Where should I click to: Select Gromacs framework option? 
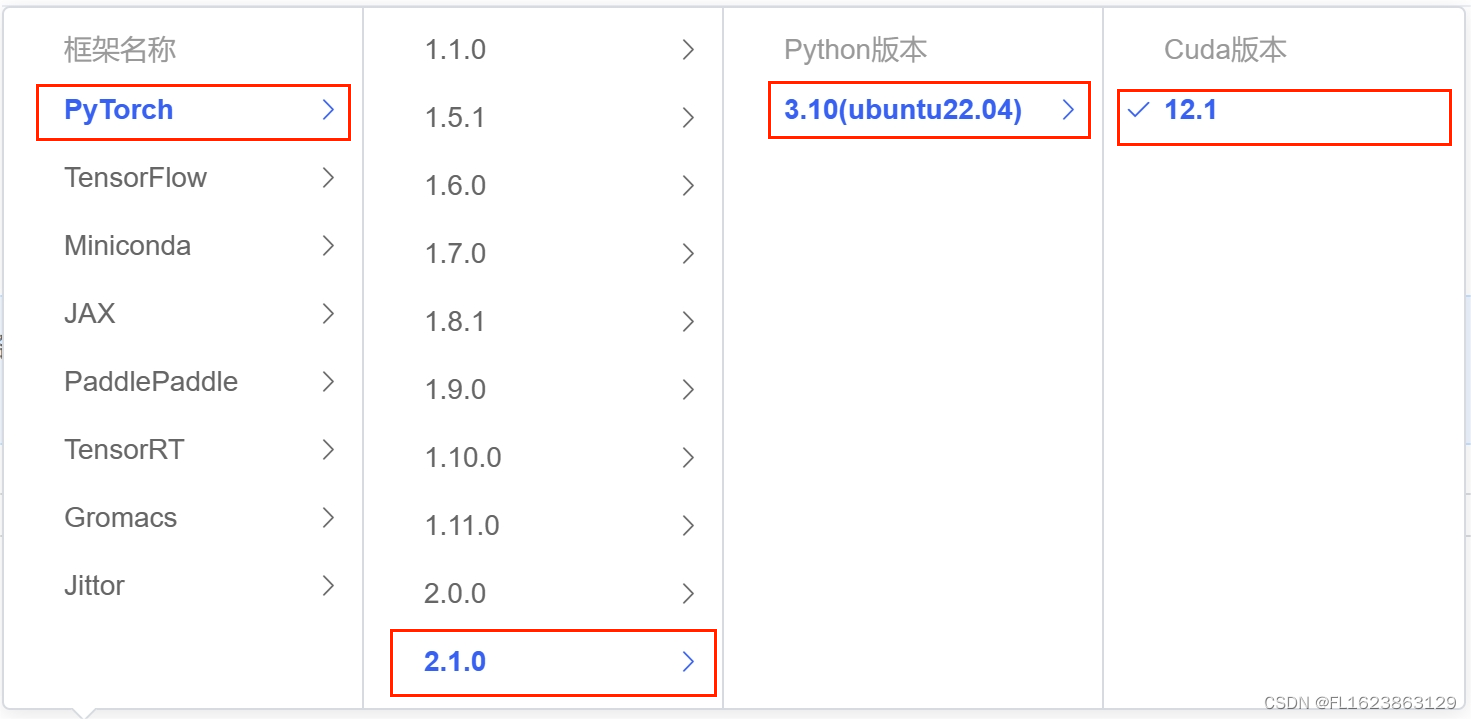coord(120,517)
